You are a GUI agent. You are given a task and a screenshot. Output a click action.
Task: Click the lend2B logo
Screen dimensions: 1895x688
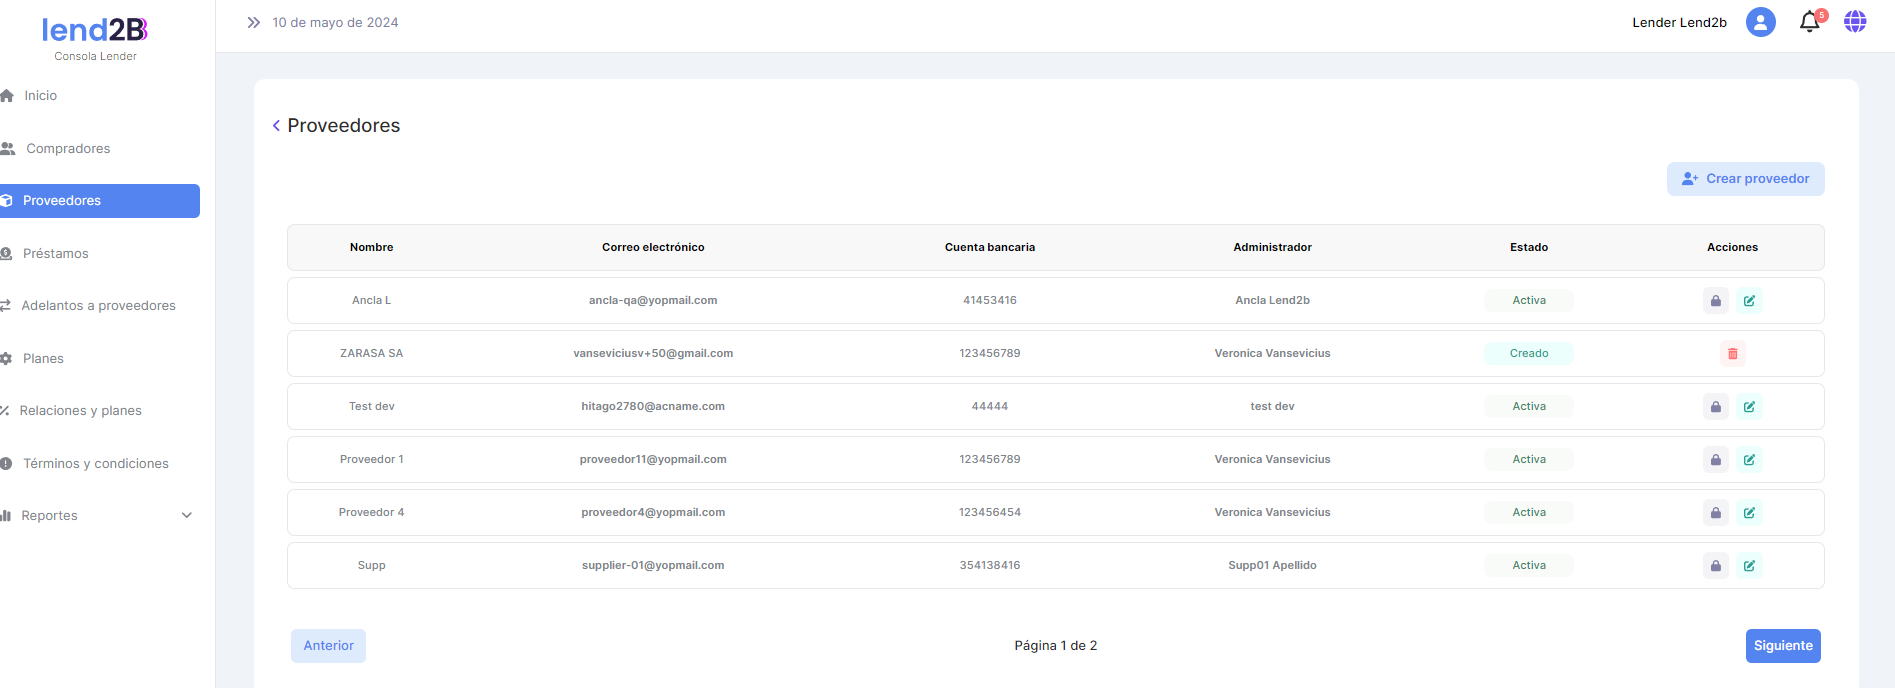[95, 31]
